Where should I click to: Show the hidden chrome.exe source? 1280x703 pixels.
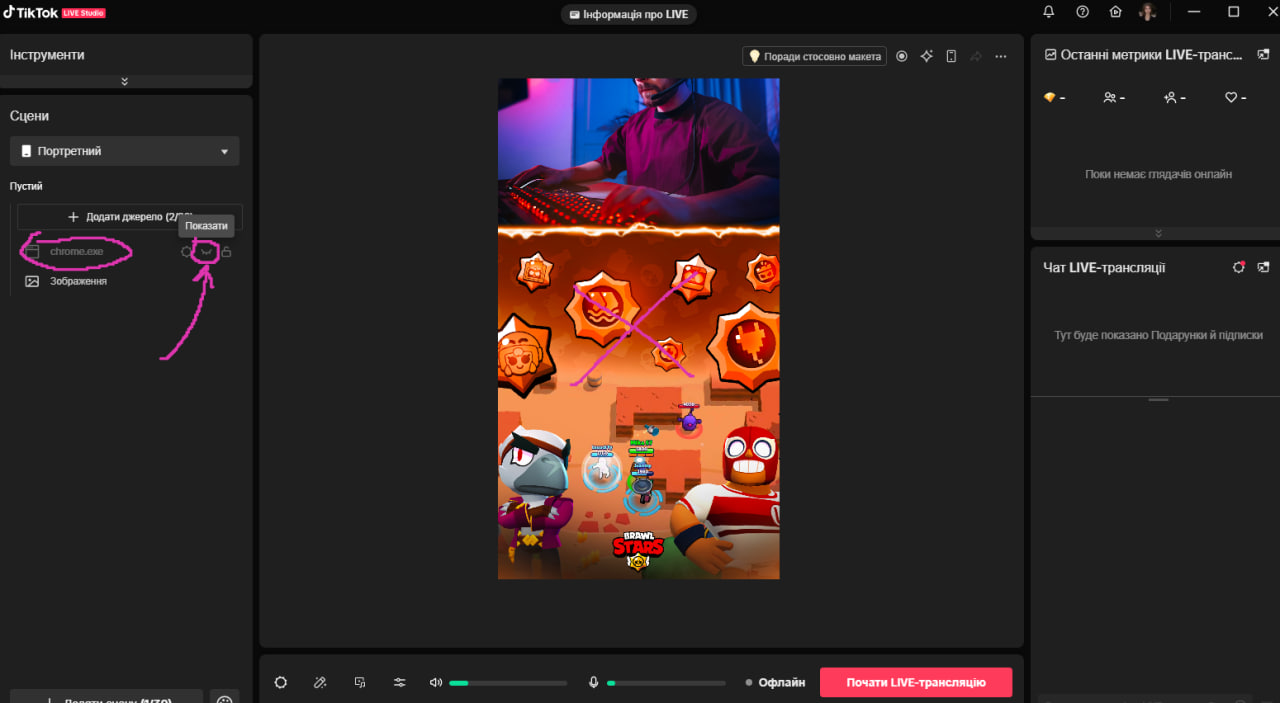tap(206, 252)
